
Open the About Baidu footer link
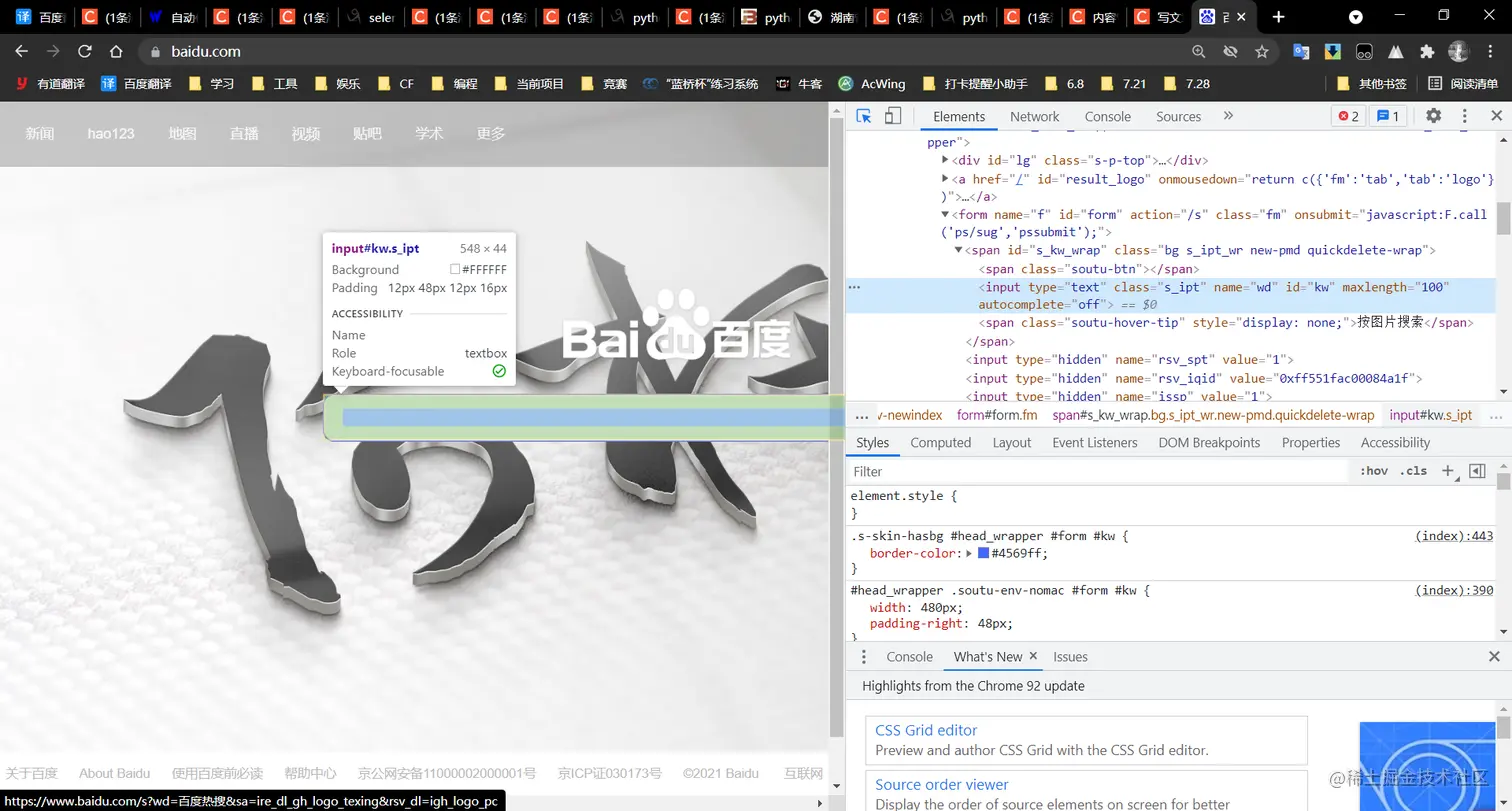tap(114, 773)
